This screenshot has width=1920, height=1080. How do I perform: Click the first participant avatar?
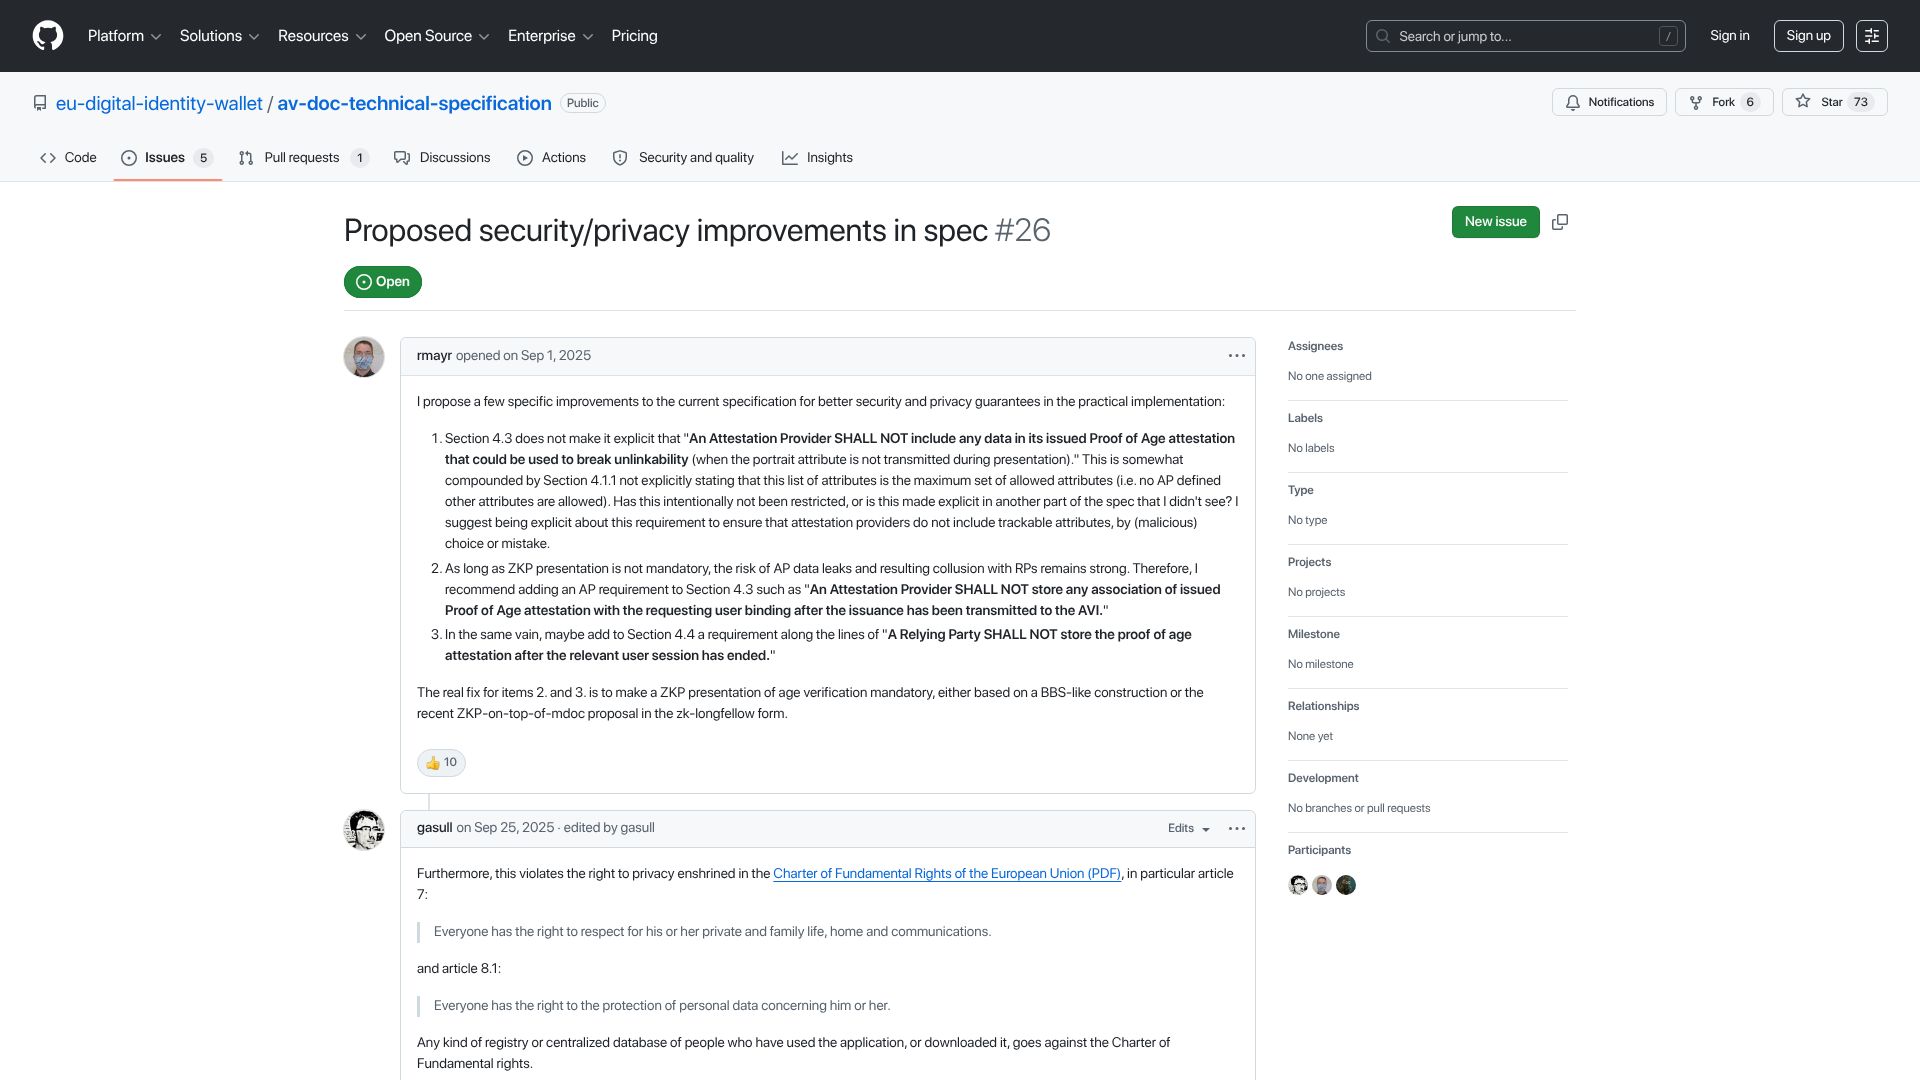click(1298, 885)
